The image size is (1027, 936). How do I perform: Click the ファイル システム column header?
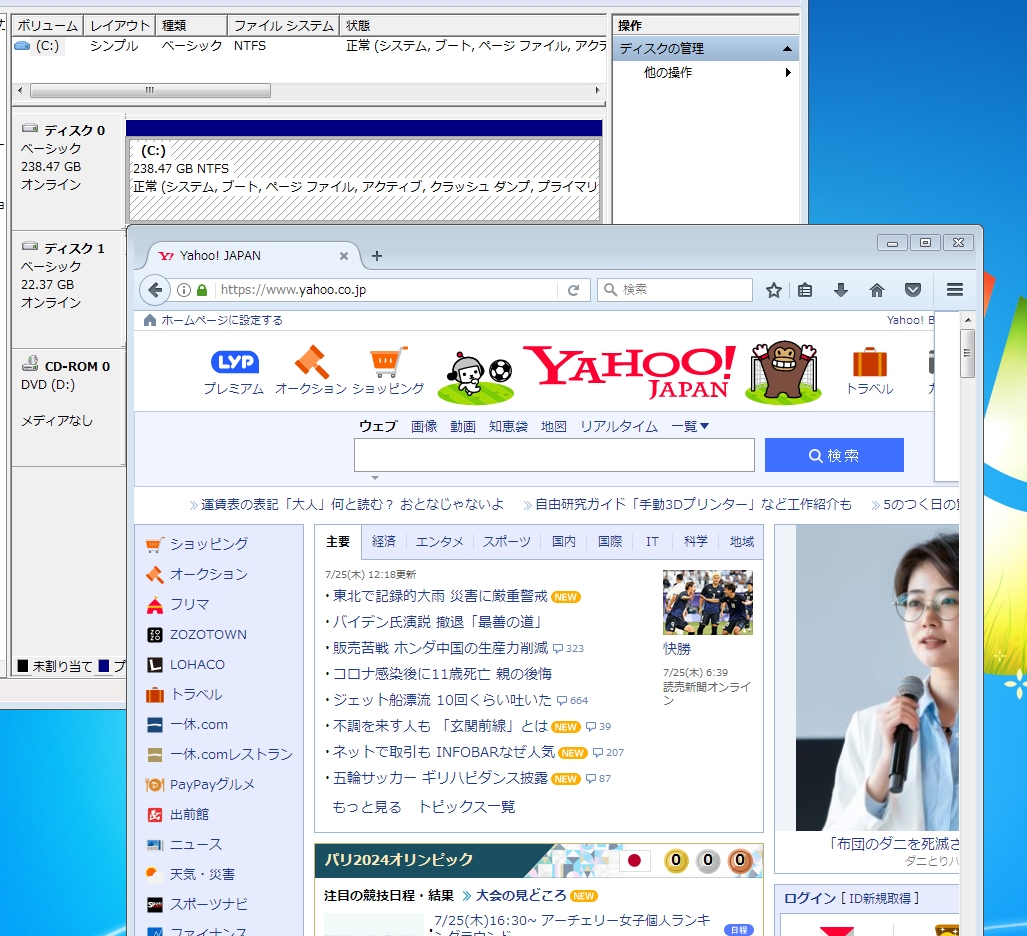284,26
